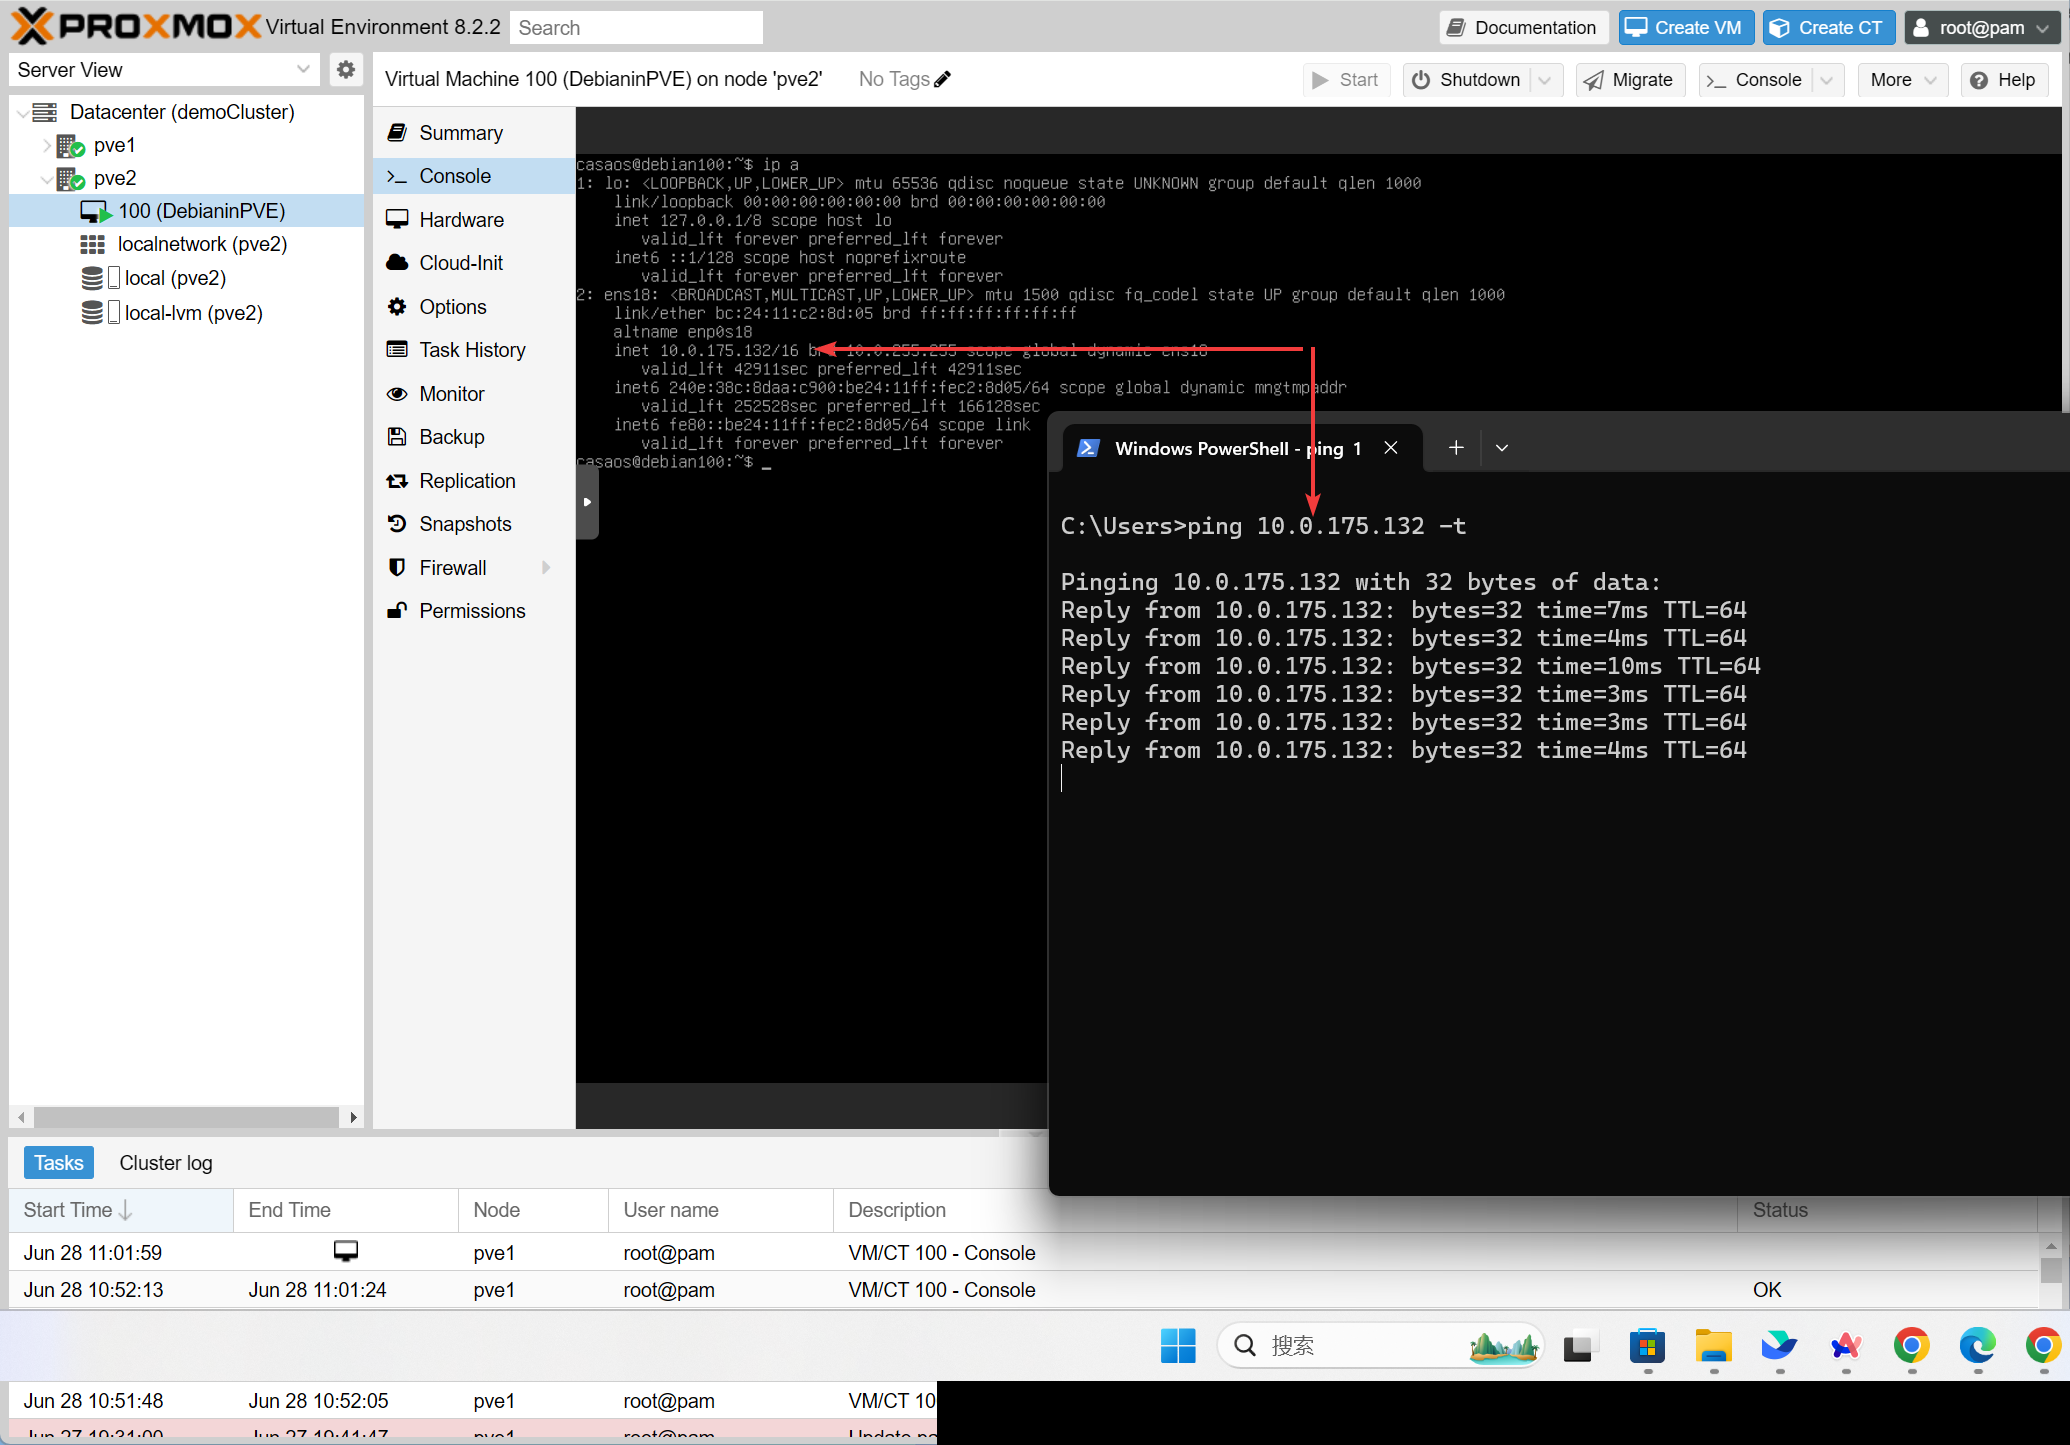Sort tasks by User name column

pos(720,1210)
